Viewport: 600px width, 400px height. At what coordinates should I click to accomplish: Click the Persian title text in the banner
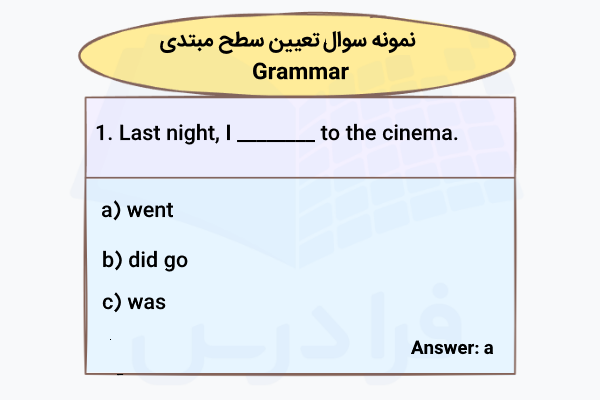[x=300, y=44]
